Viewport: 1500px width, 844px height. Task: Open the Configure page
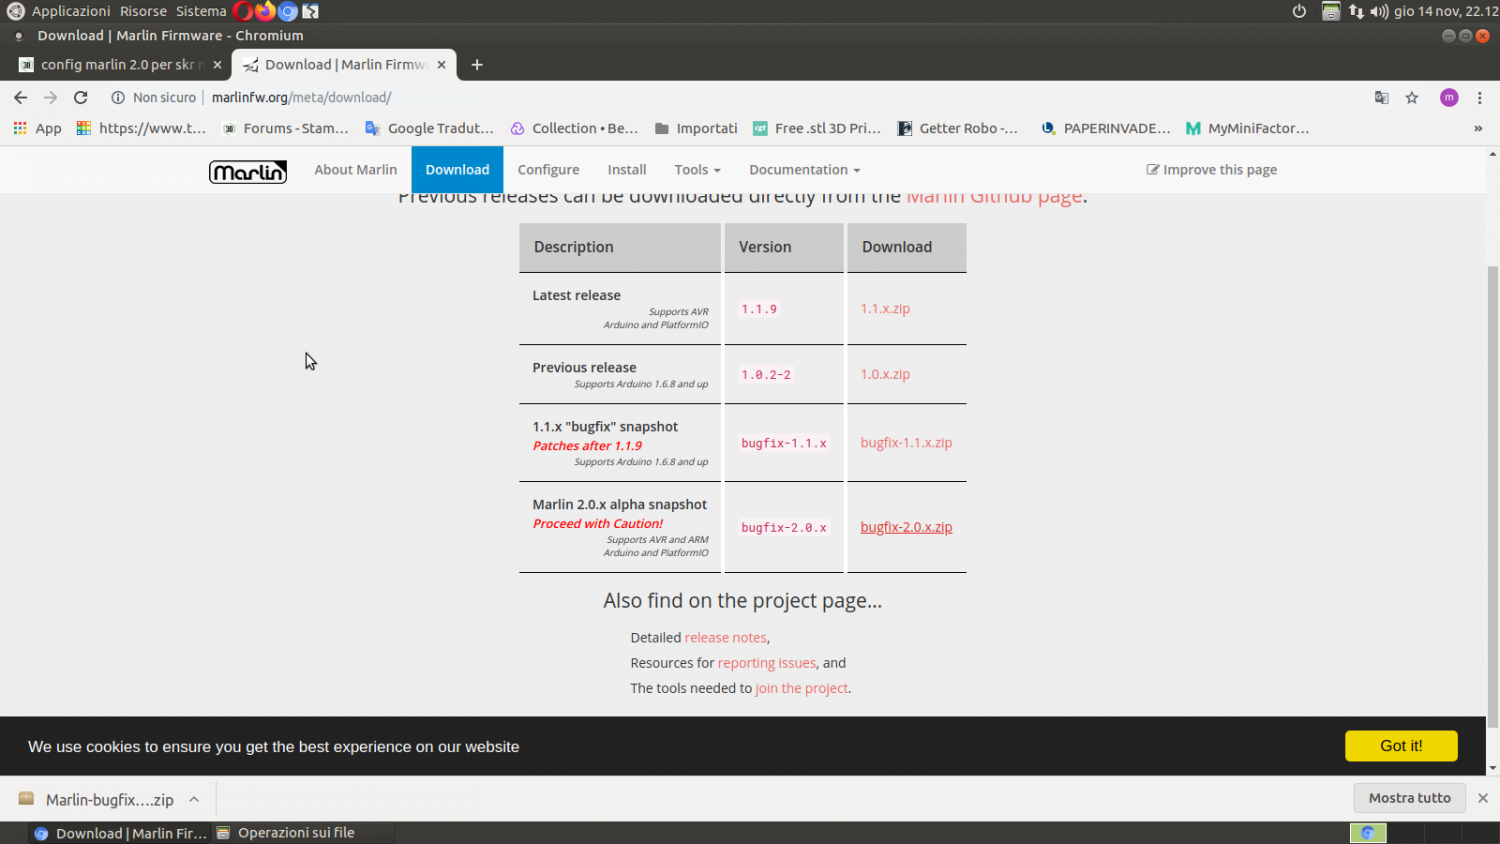(x=548, y=170)
